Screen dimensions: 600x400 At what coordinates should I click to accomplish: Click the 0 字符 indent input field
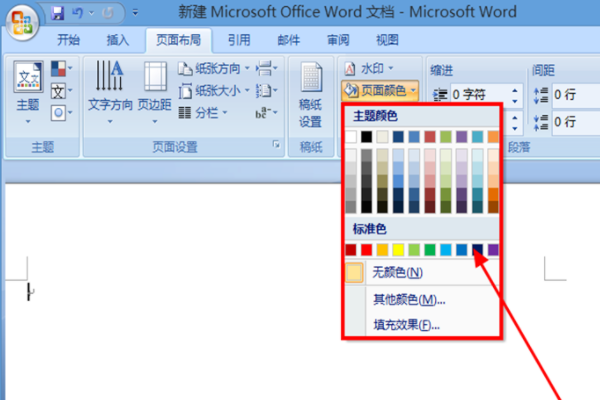[x=481, y=95]
